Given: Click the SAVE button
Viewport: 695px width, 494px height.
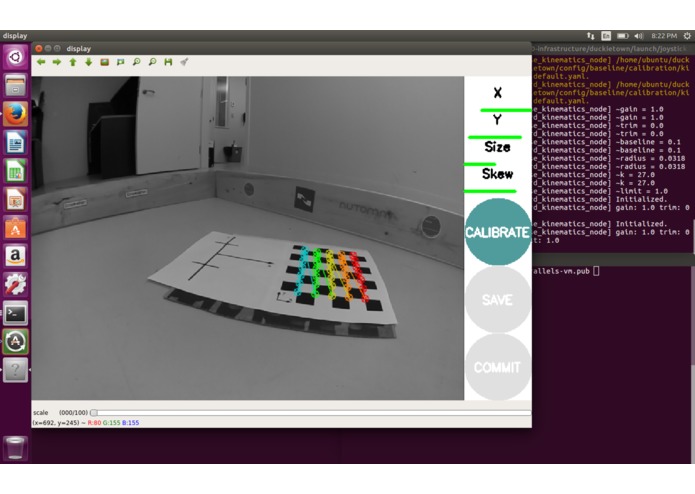Looking at the screenshot, I should 498,300.
